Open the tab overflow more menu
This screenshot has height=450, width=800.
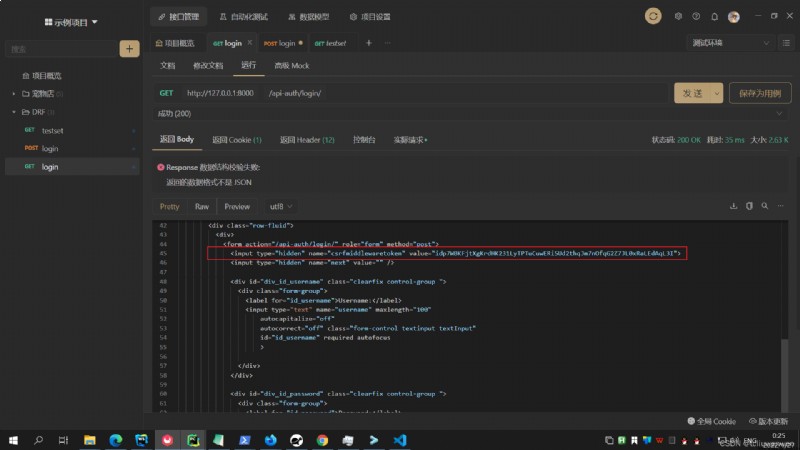(387, 43)
